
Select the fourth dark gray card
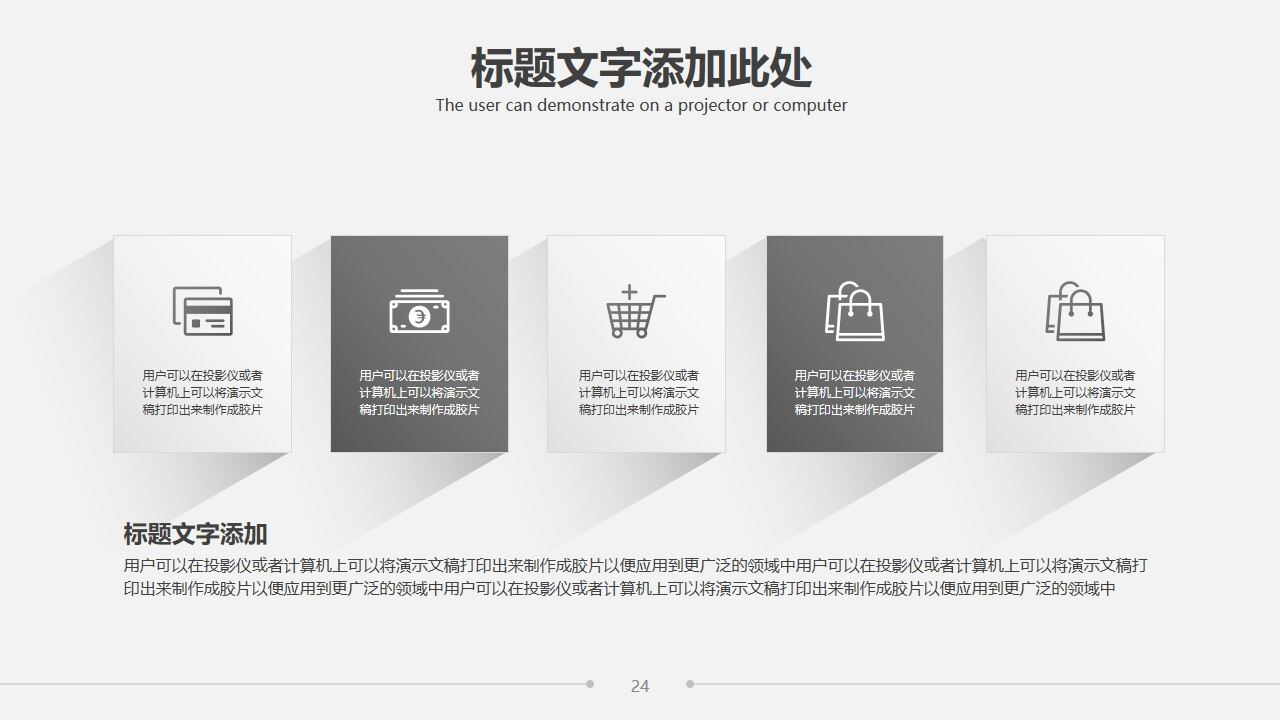855,343
